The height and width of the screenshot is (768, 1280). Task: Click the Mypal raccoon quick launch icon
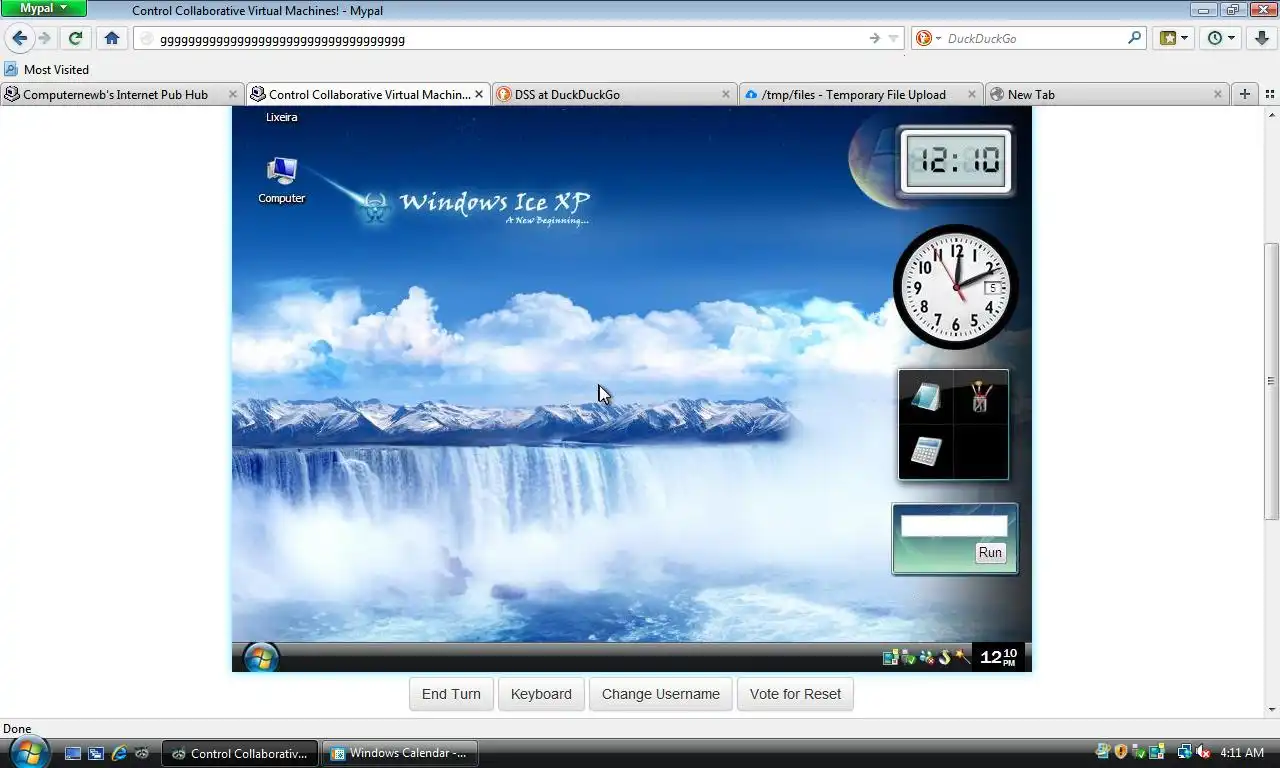142,753
